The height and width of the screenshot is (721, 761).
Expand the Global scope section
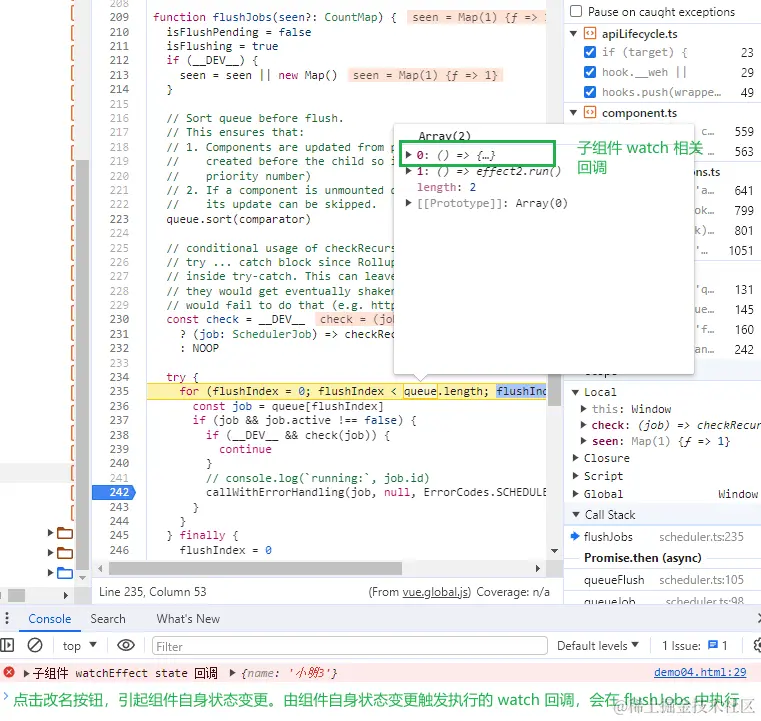tap(576, 494)
